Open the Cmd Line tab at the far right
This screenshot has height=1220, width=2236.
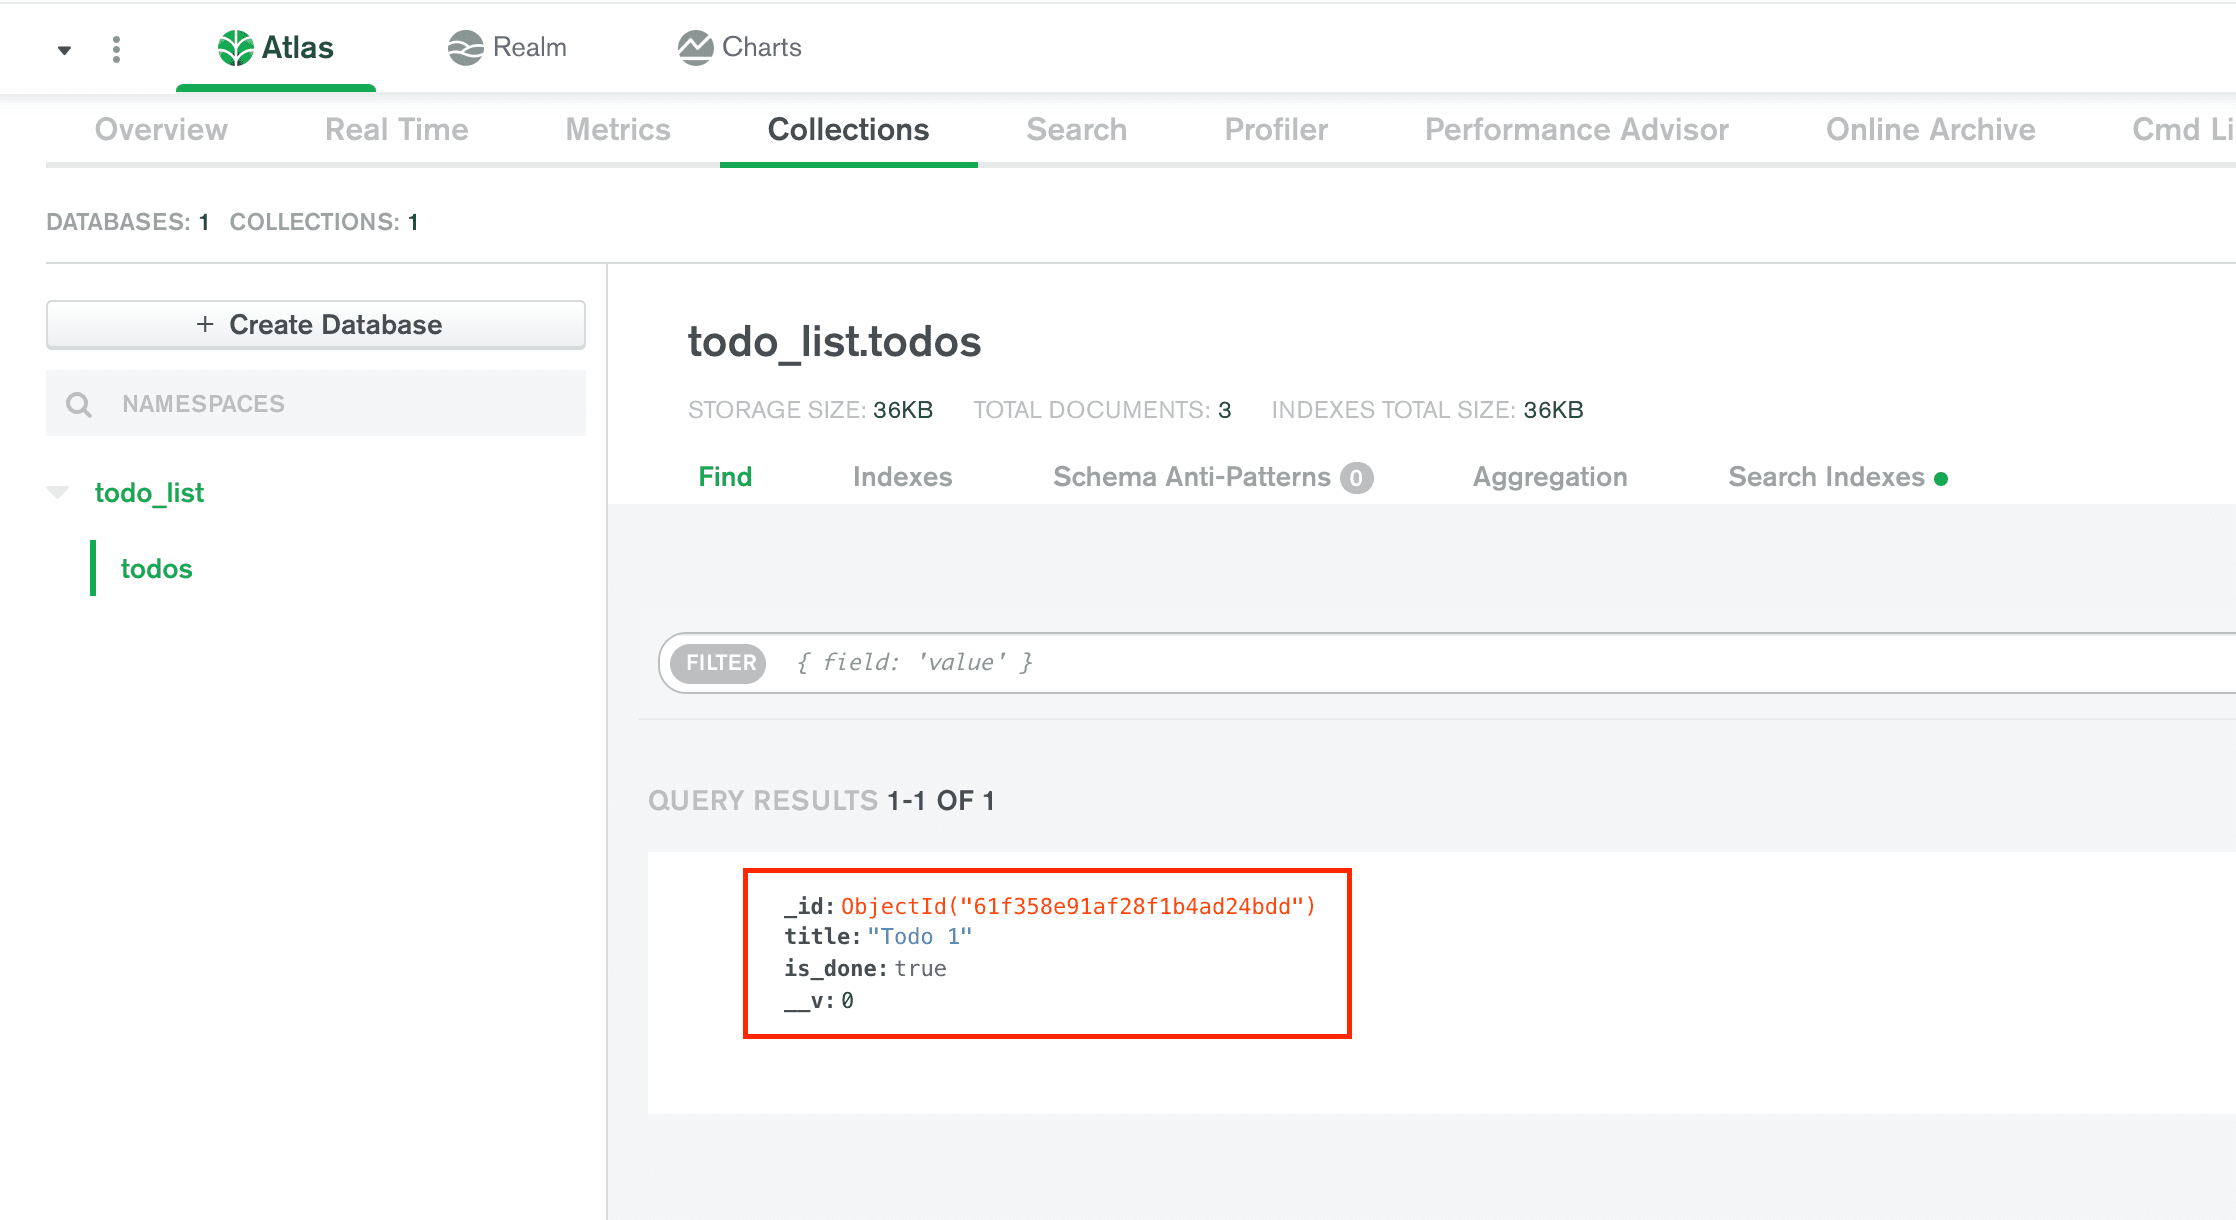point(2183,129)
